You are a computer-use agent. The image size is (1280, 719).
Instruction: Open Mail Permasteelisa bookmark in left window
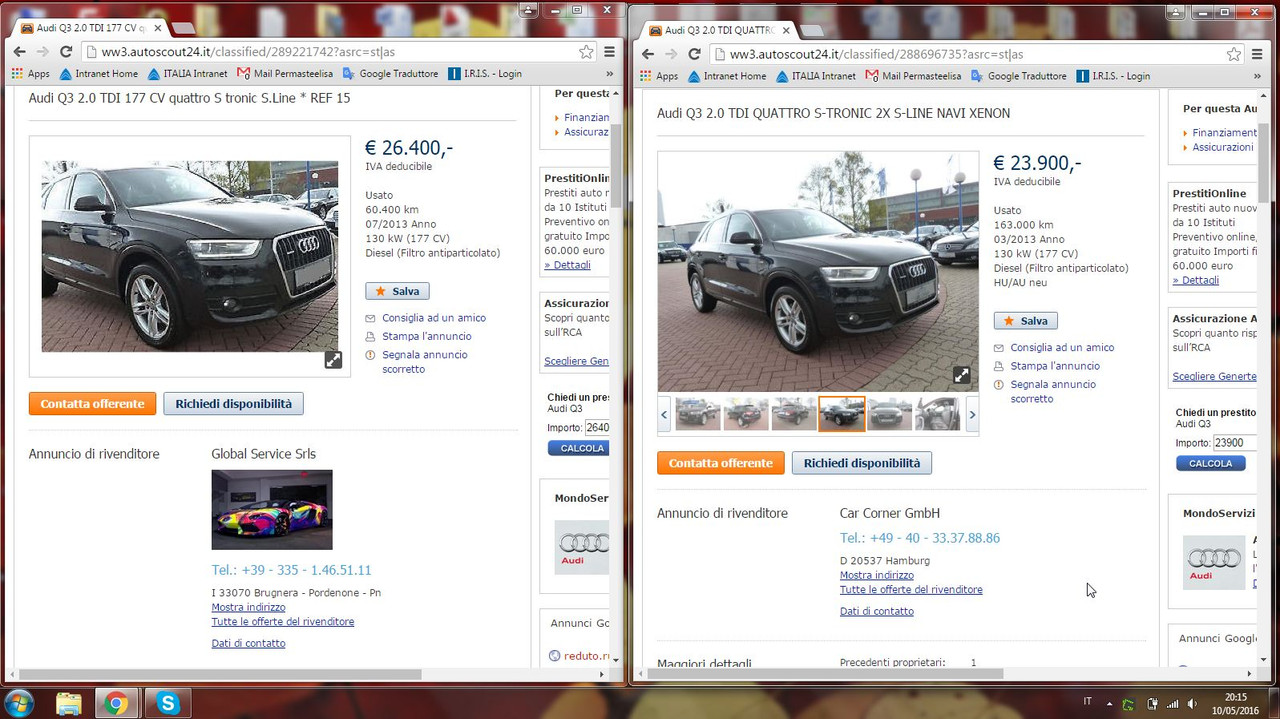click(283, 74)
